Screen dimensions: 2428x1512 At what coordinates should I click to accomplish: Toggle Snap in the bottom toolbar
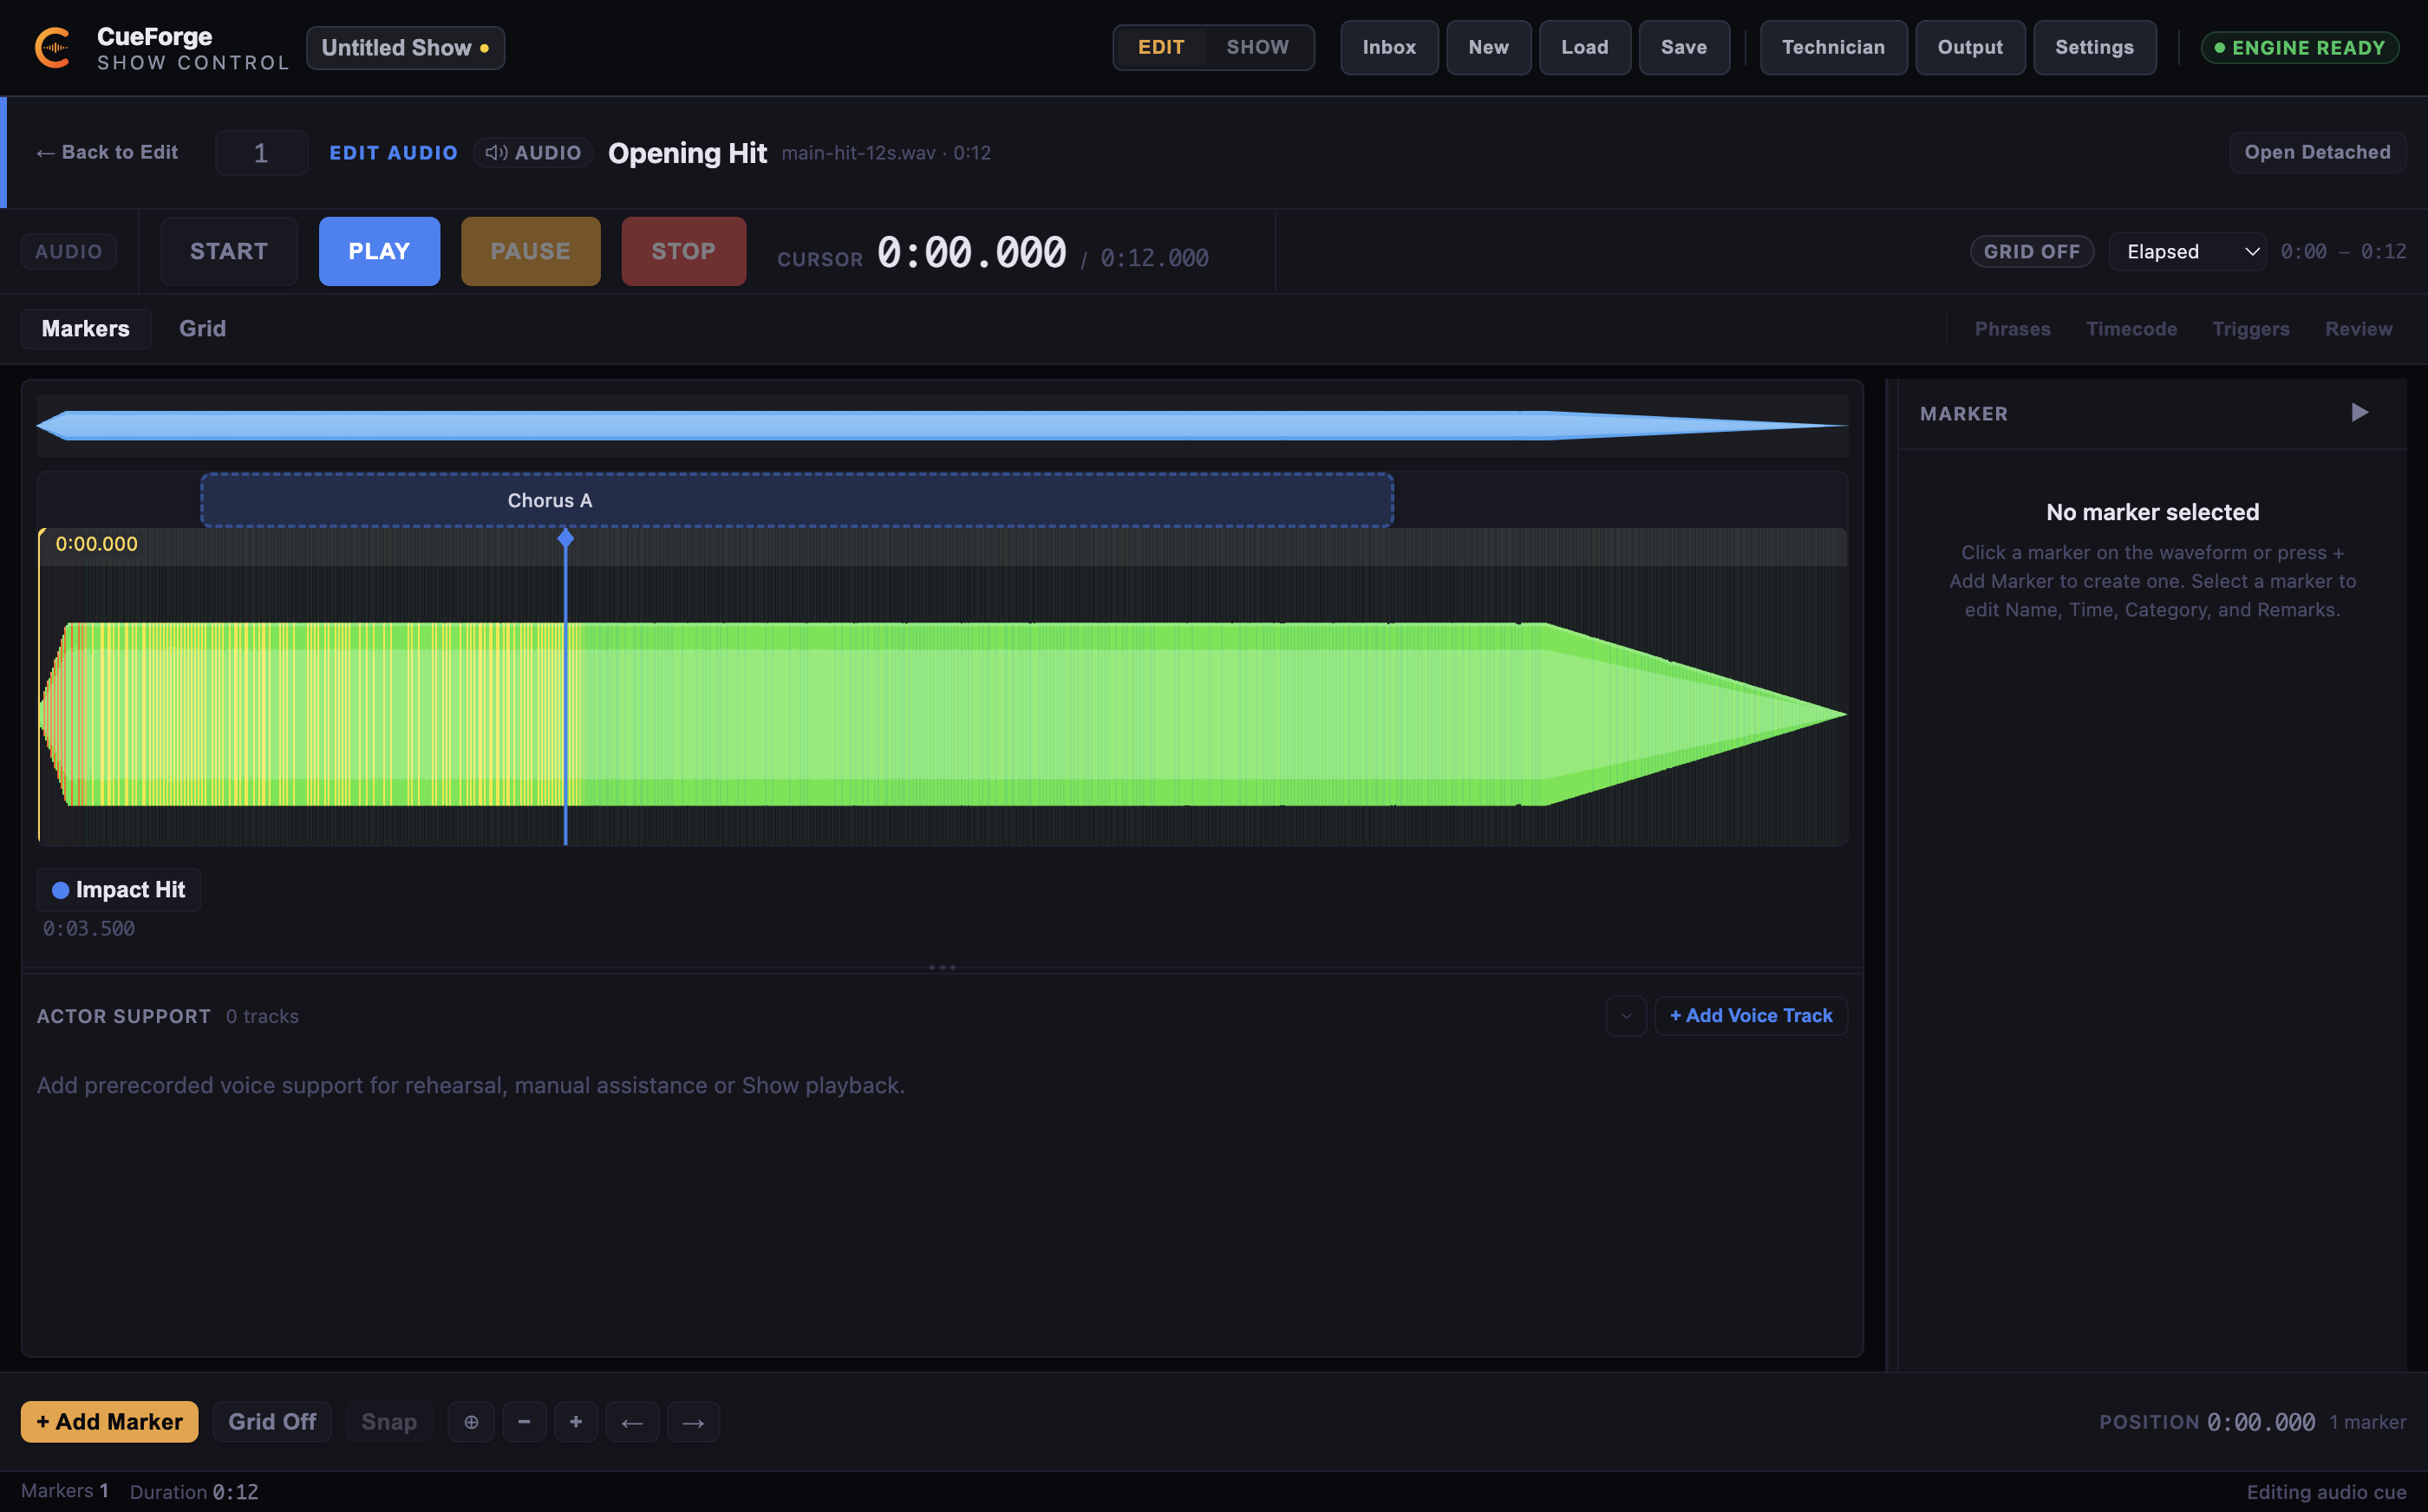(x=389, y=1421)
